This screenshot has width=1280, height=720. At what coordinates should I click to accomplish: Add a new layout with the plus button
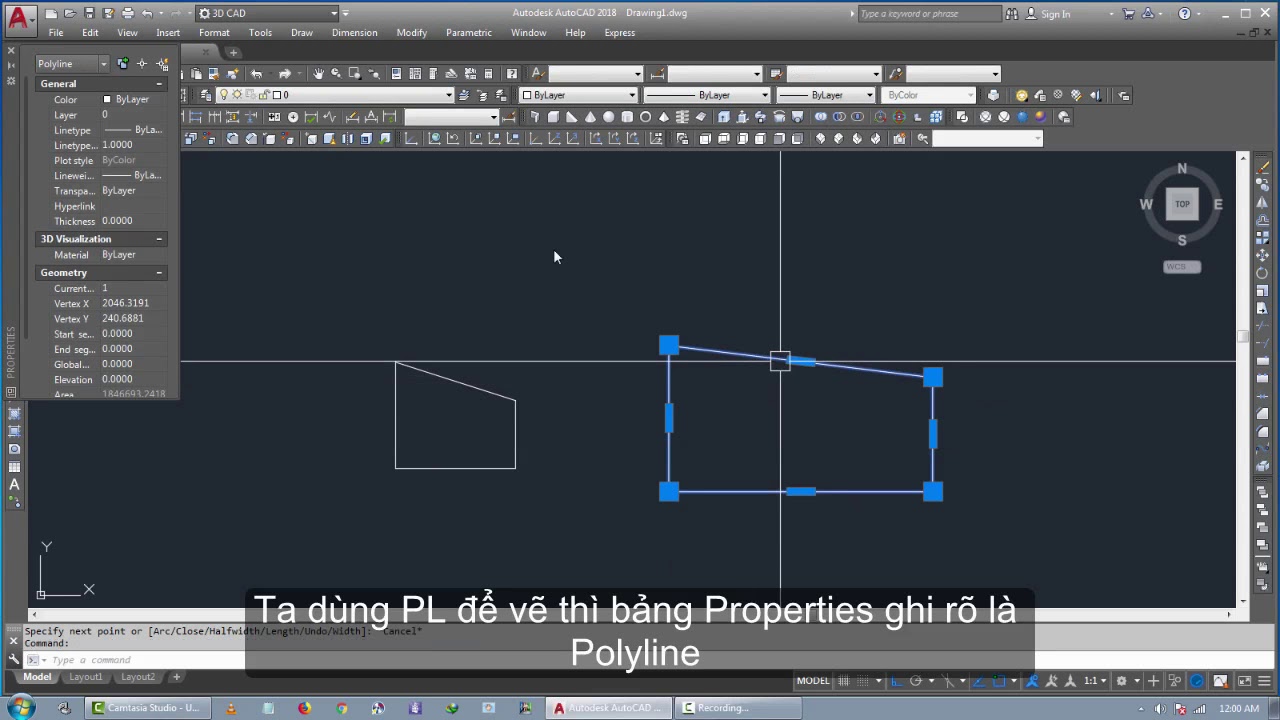(x=176, y=677)
